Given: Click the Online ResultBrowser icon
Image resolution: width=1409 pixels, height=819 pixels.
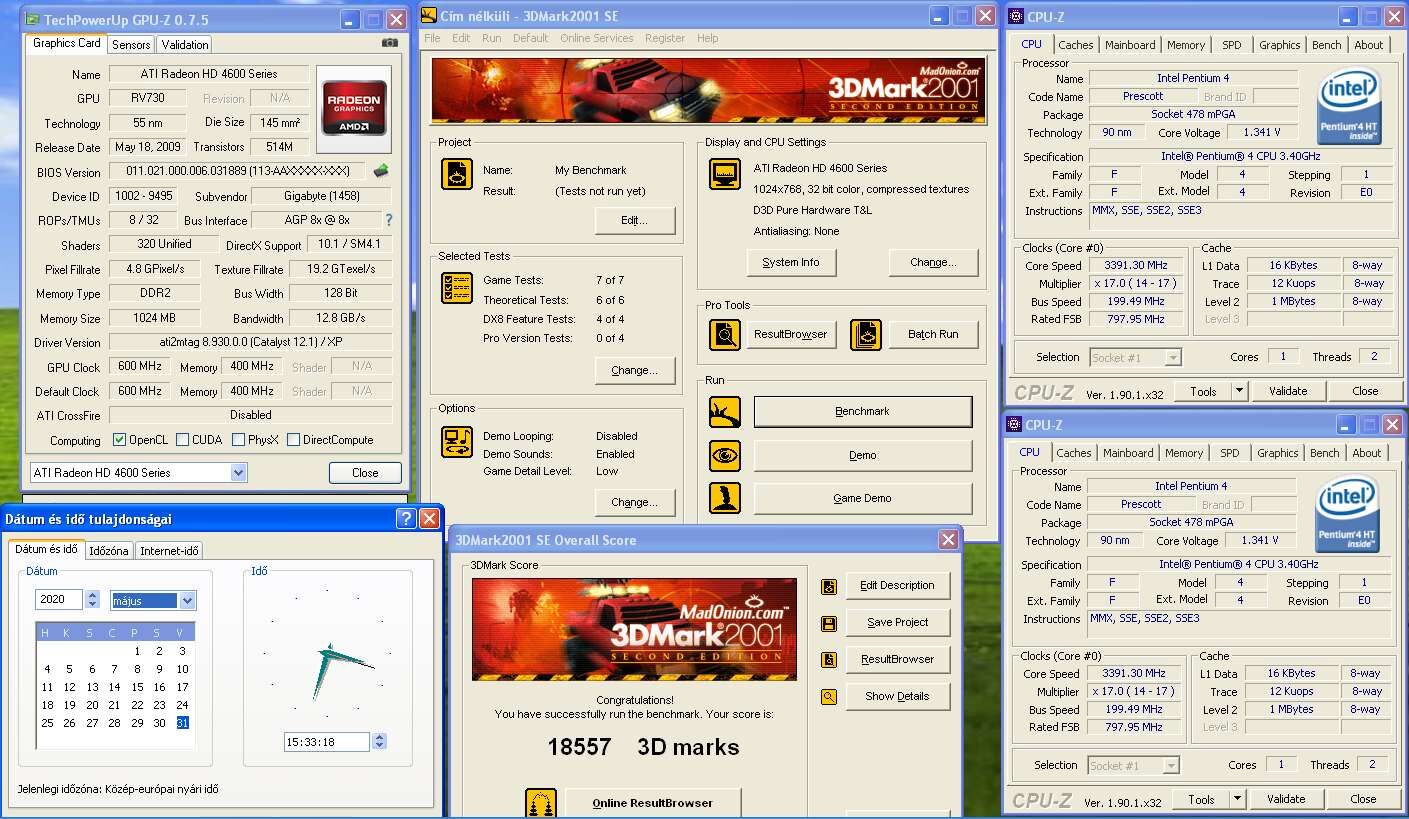Looking at the screenshot, I should click(x=541, y=803).
